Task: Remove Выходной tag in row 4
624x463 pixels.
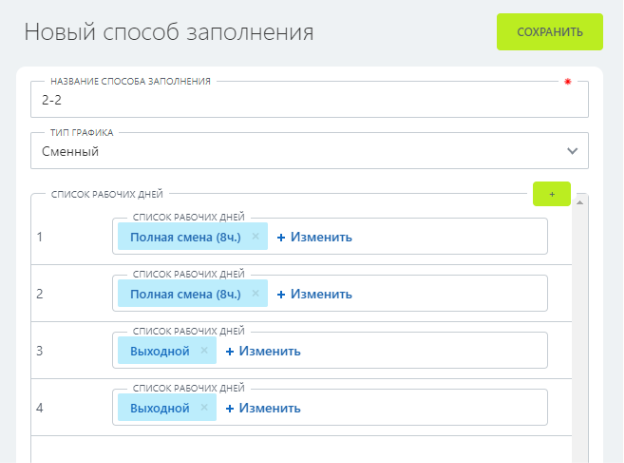Action: click(204, 408)
